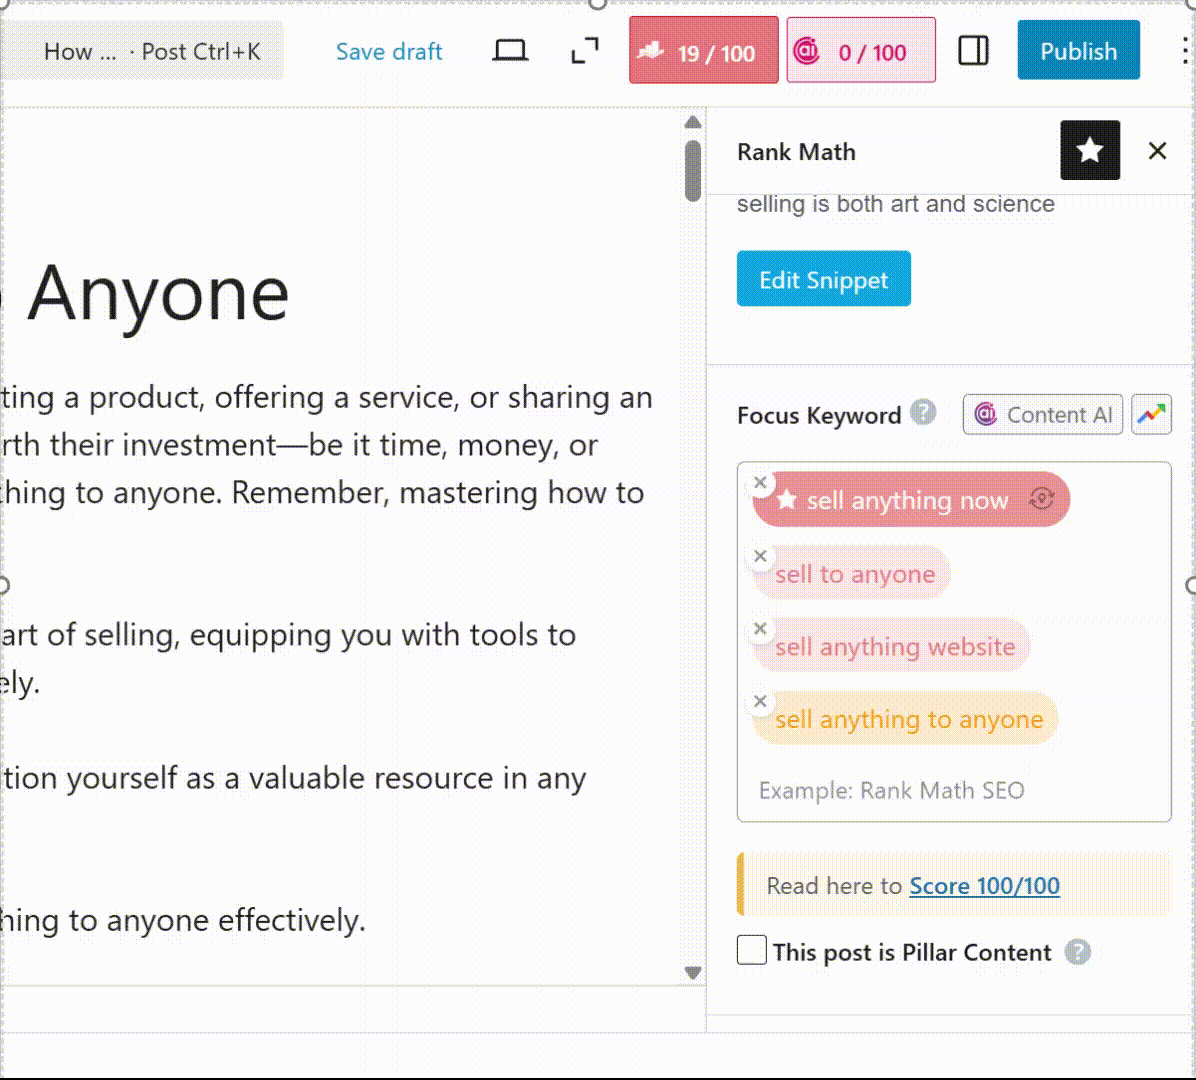Toggle the settings sidebar panel icon
The width and height of the screenshot is (1196, 1080).
coord(973,51)
